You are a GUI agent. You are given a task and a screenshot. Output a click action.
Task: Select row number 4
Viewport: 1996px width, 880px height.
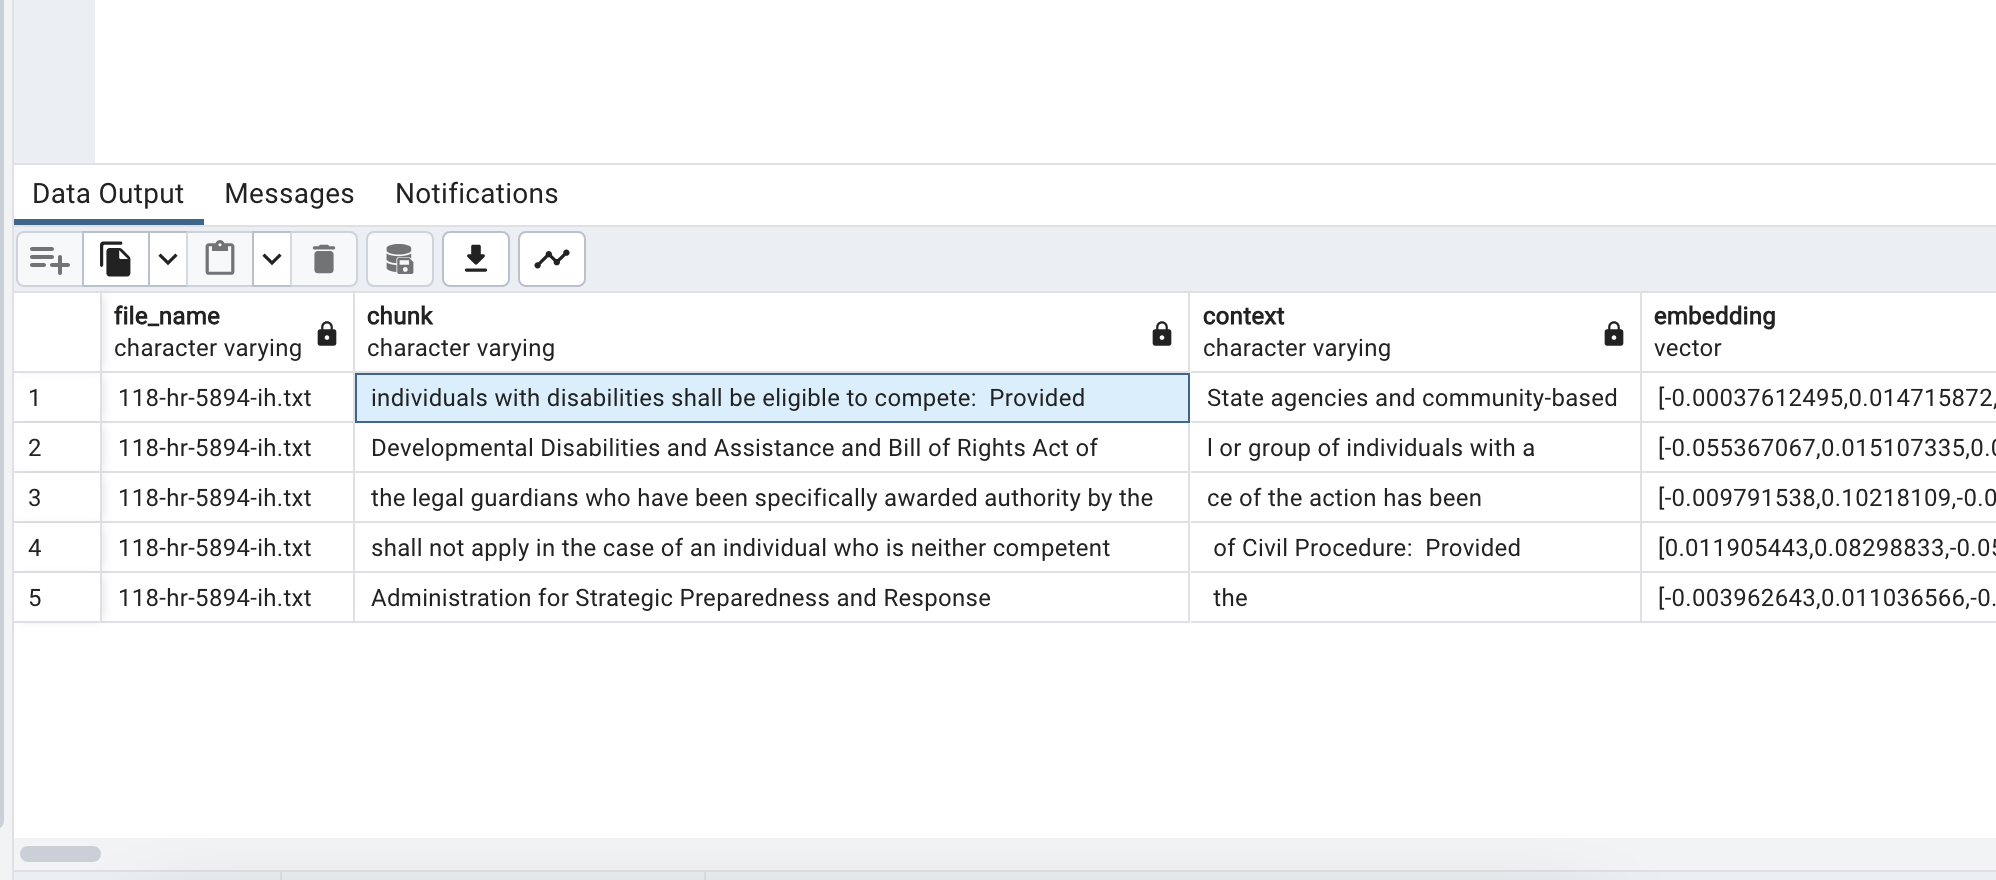57,548
